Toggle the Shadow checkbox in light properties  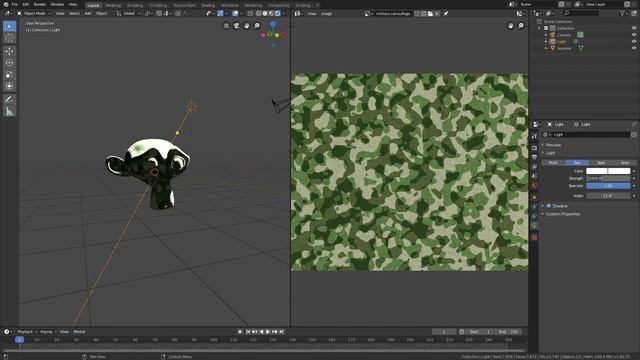pos(549,206)
